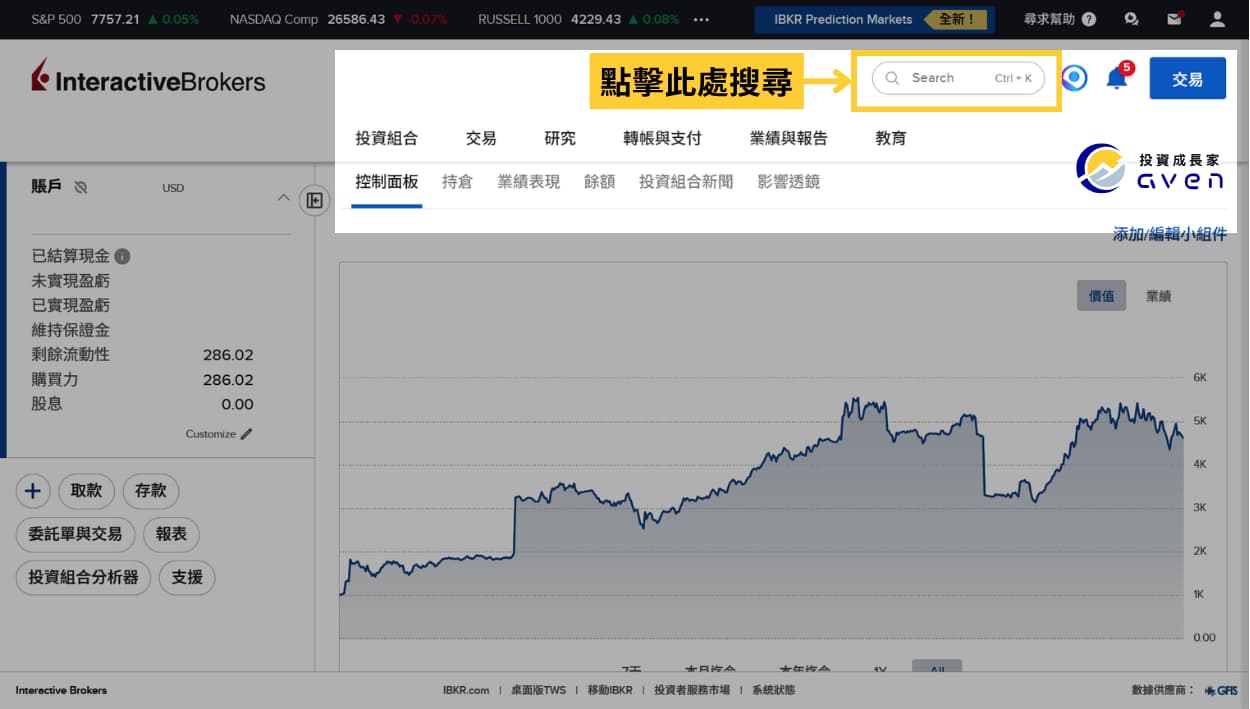The height and width of the screenshot is (709, 1250).
Task: Switch to the 投資組合新聞 tab
Action: tap(686, 182)
